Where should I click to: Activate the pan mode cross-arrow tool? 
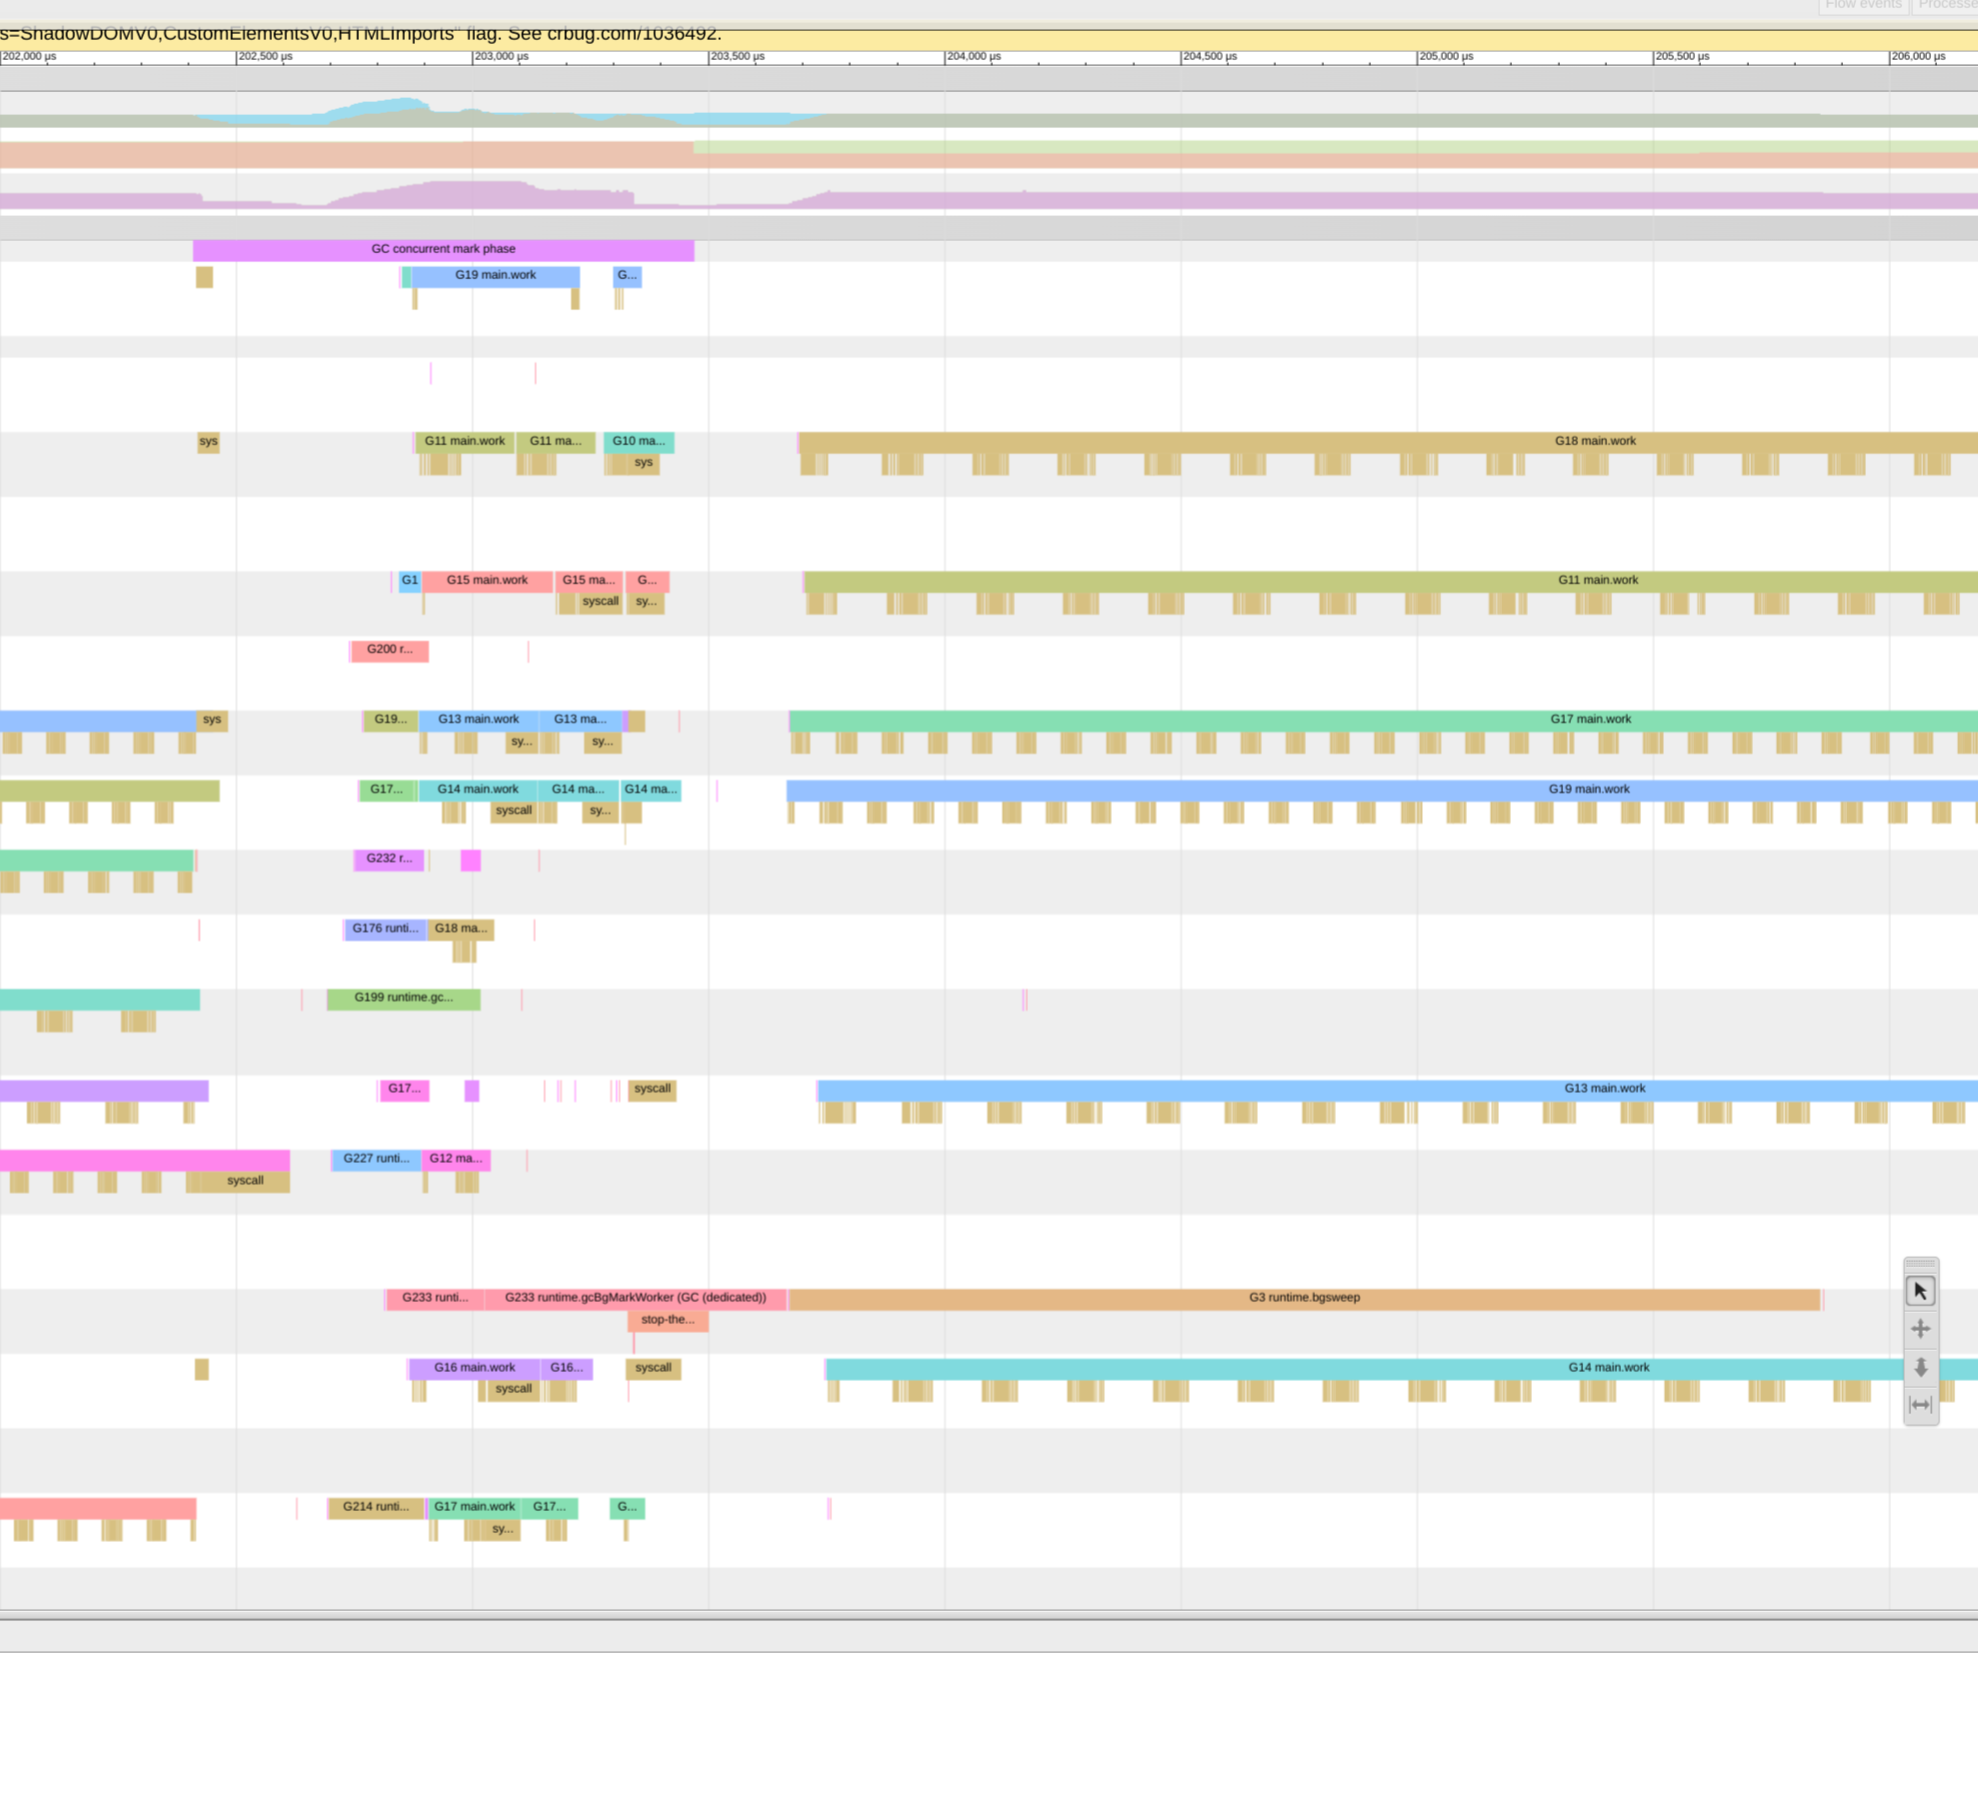point(1920,1329)
